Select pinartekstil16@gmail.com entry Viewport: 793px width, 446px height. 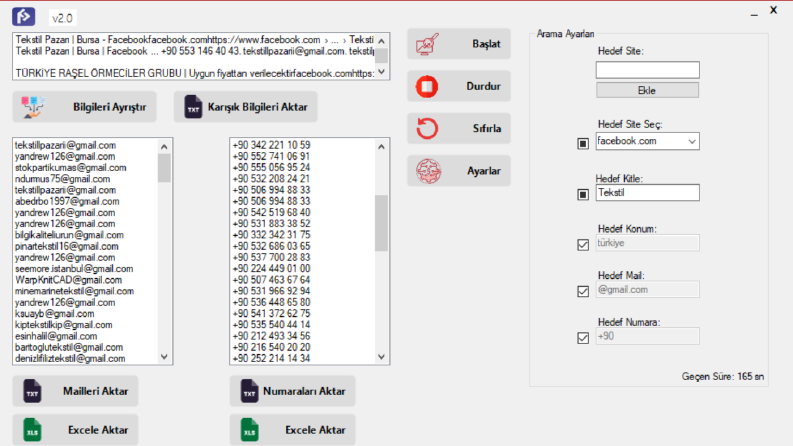tap(67, 246)
